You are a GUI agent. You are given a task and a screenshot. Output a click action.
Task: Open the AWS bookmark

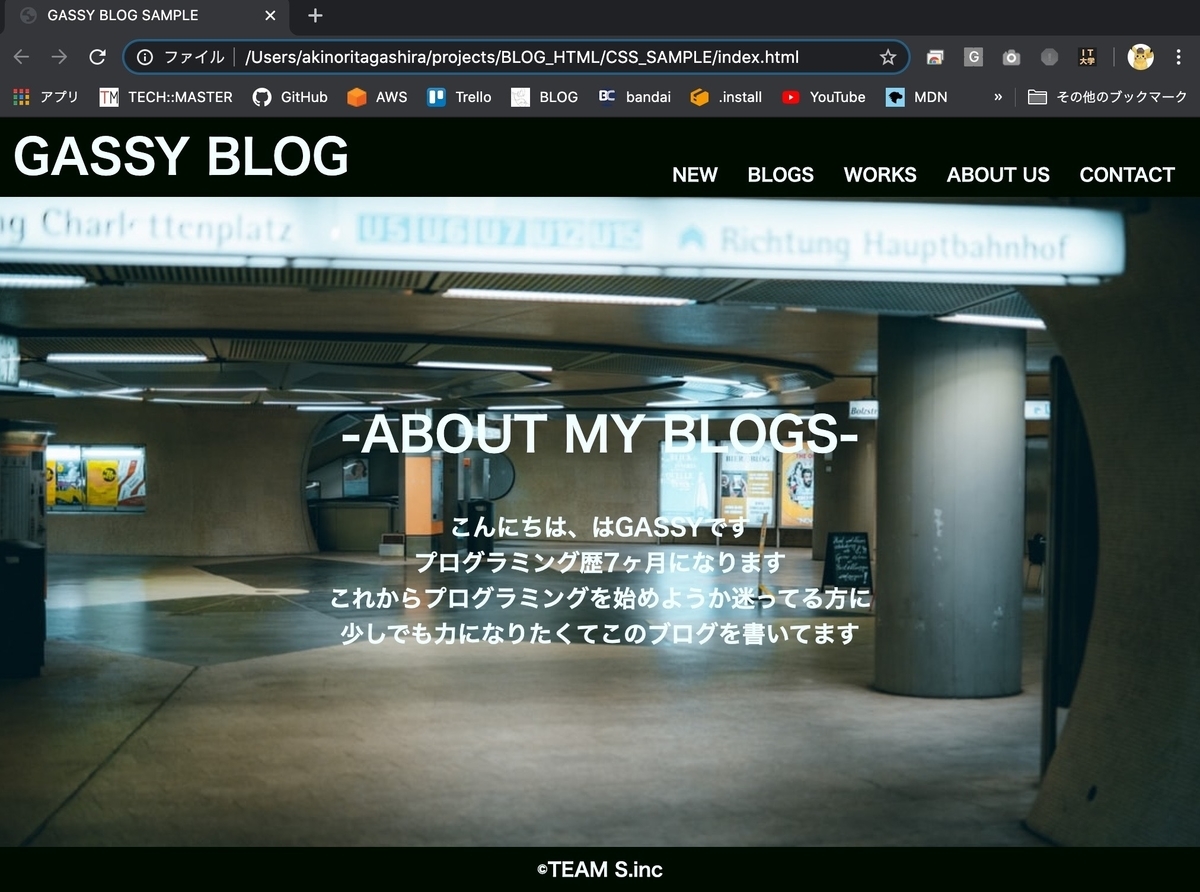377,97
